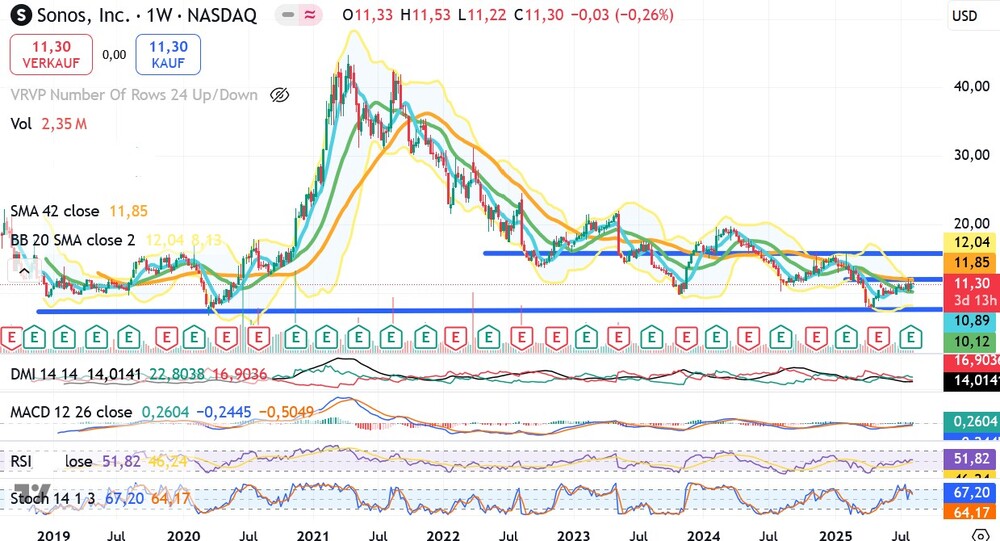Toggle the pink approximate-equal pill icon
Viewport: 1000px width, 541px height.
pos(310,15)
